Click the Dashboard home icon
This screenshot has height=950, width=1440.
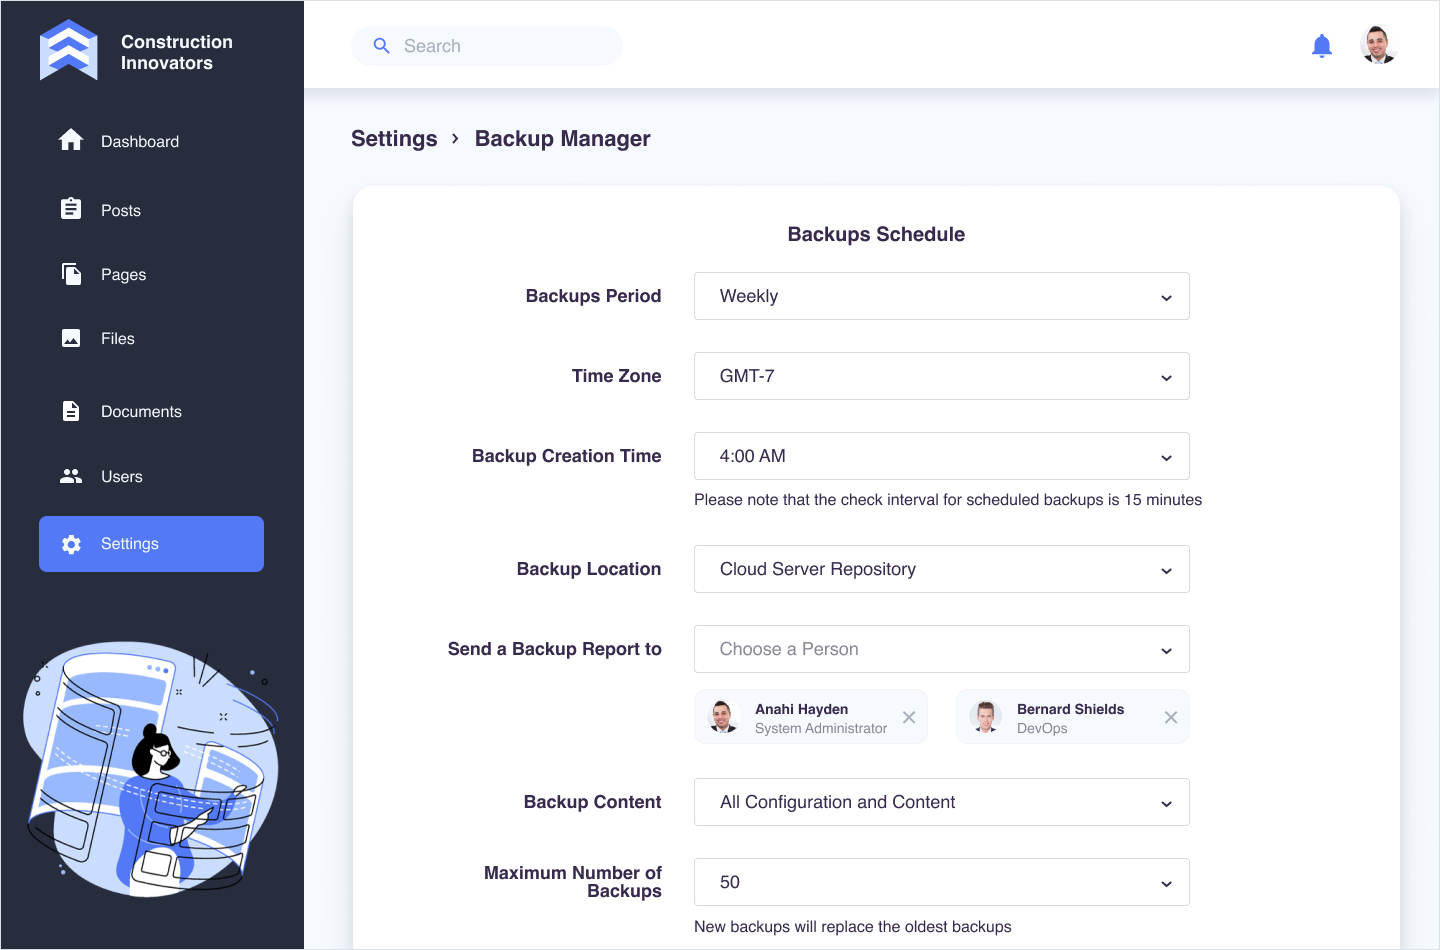coord(71,141)
